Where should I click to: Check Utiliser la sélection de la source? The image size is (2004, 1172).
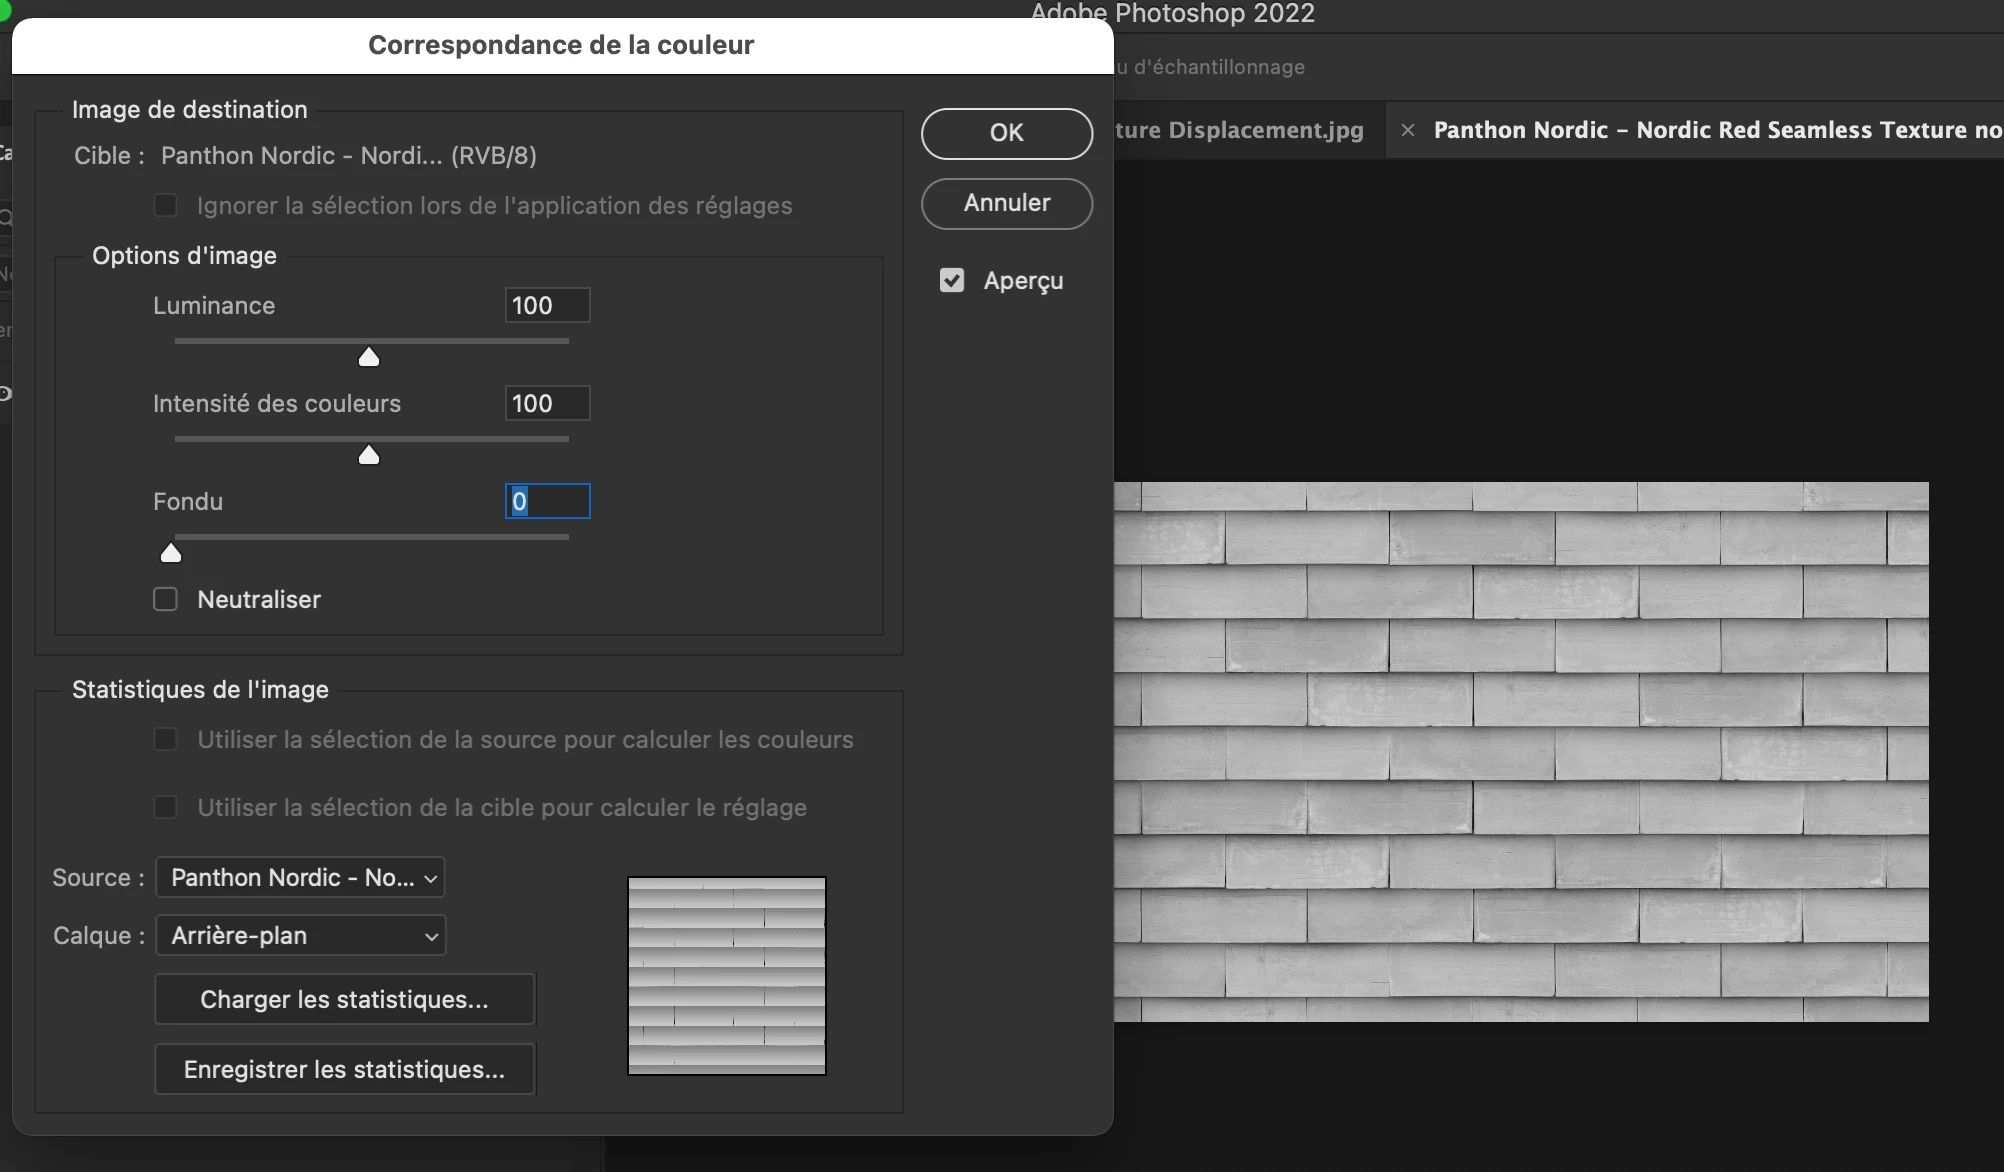click(x=165, y=739)
